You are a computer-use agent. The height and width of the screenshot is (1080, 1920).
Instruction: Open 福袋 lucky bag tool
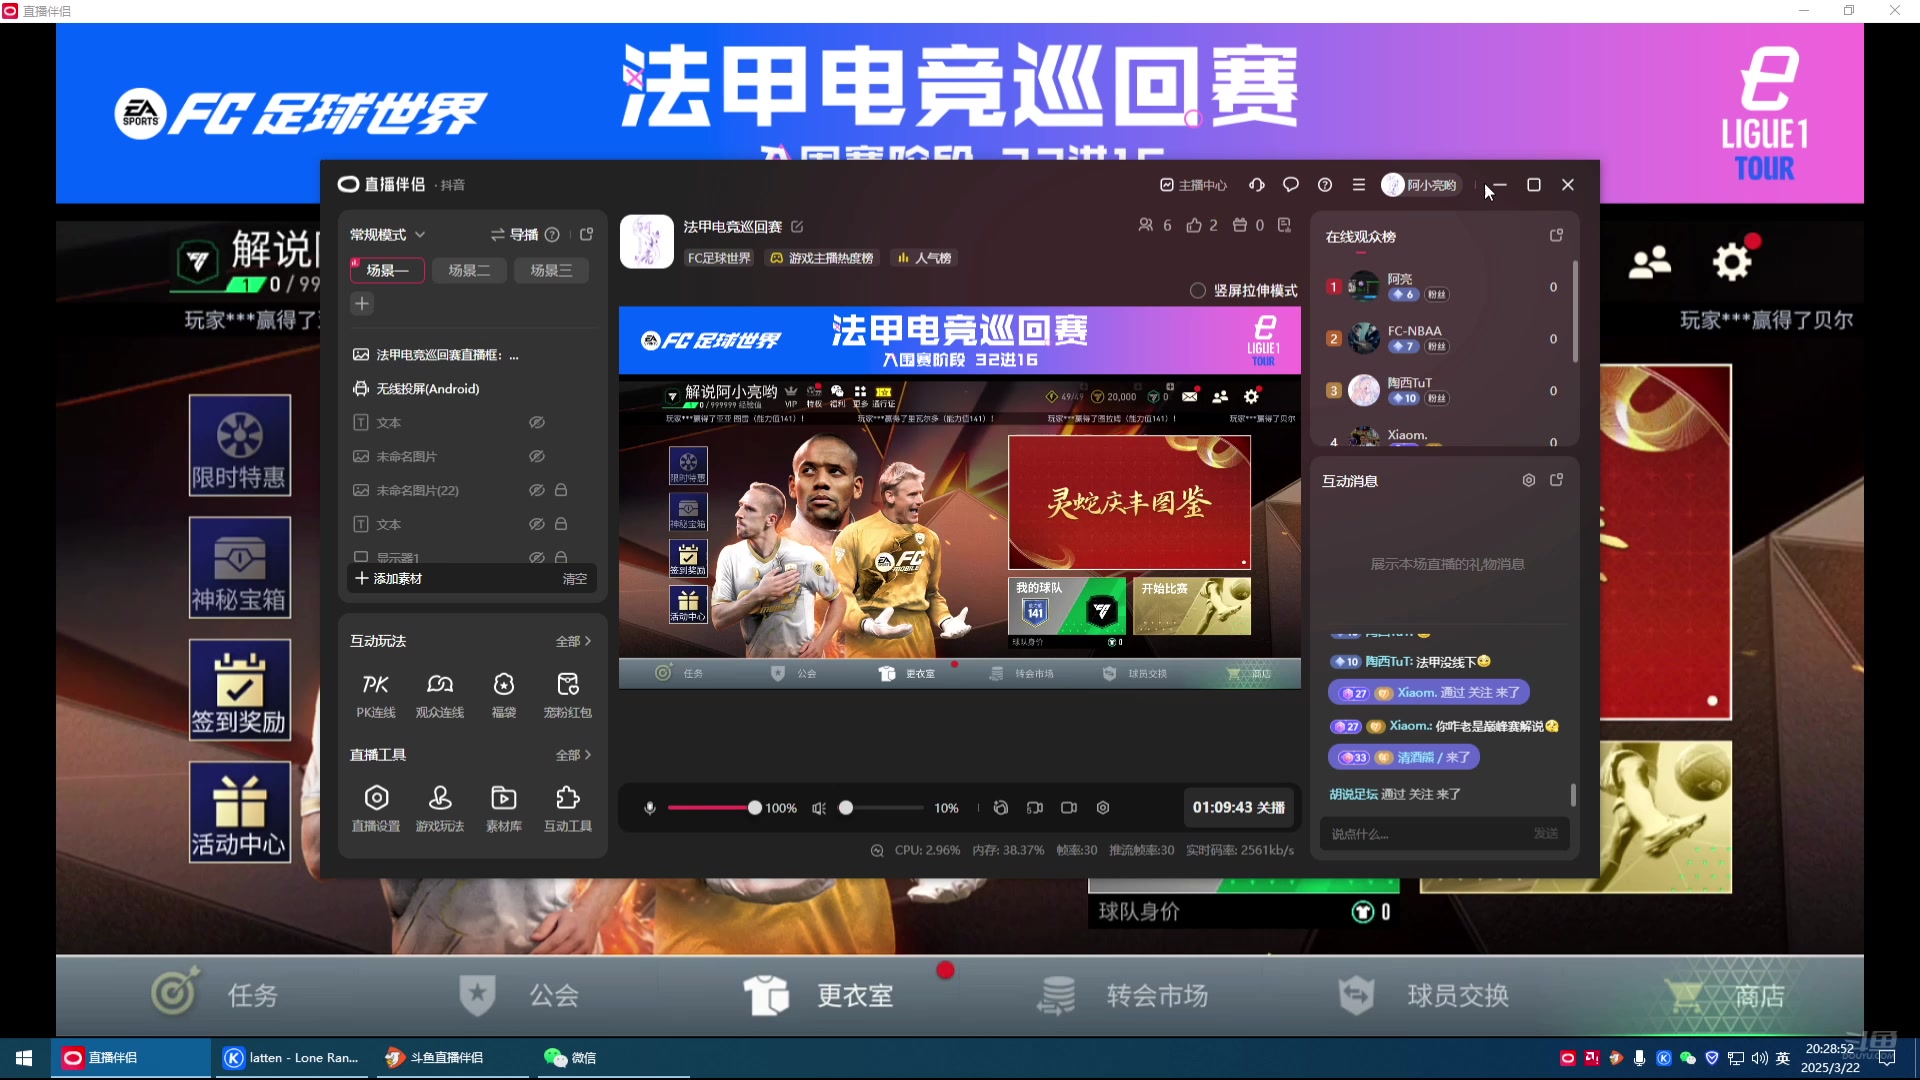[504, 695]
